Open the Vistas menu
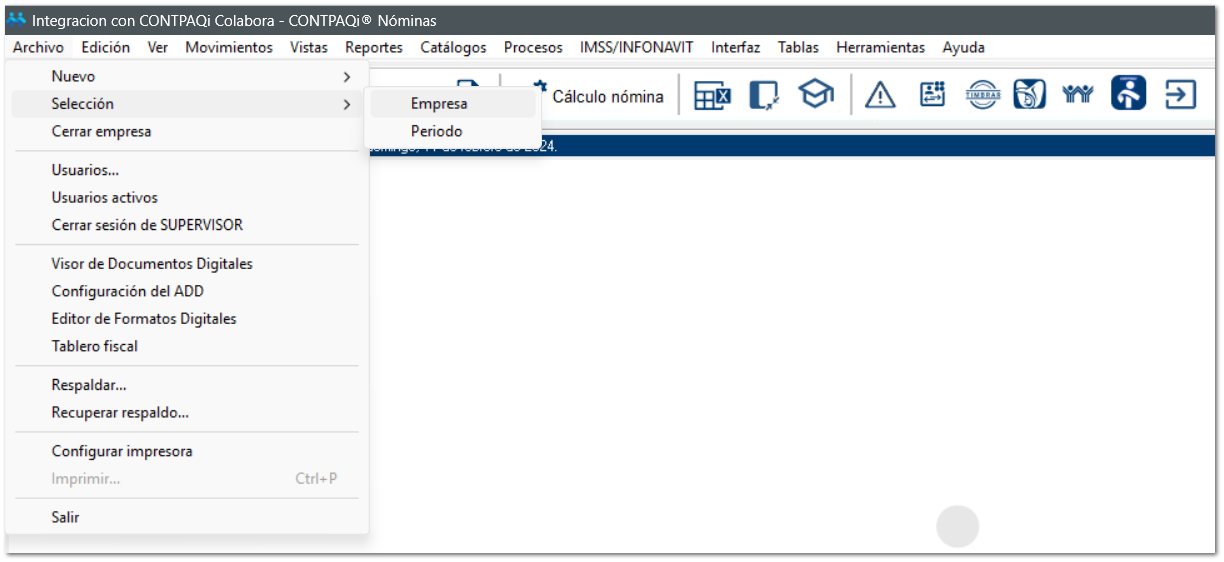Screen dimensions: 1224x562 tap(309, 47)
